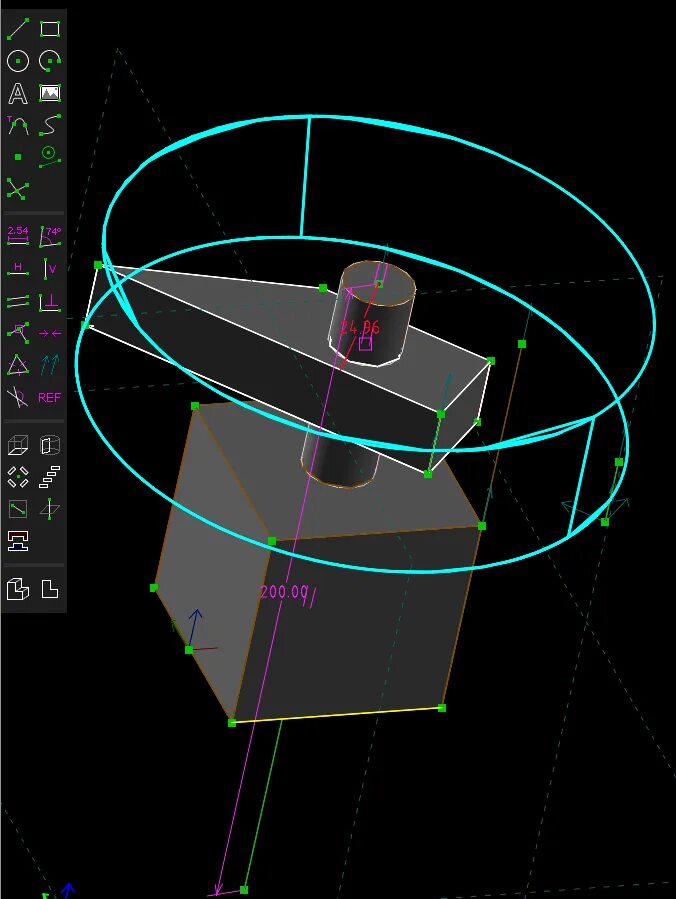This screenshot has width=676, height=899.
Task: Select the red 24.06 dimension label
Action: [360, 327]
